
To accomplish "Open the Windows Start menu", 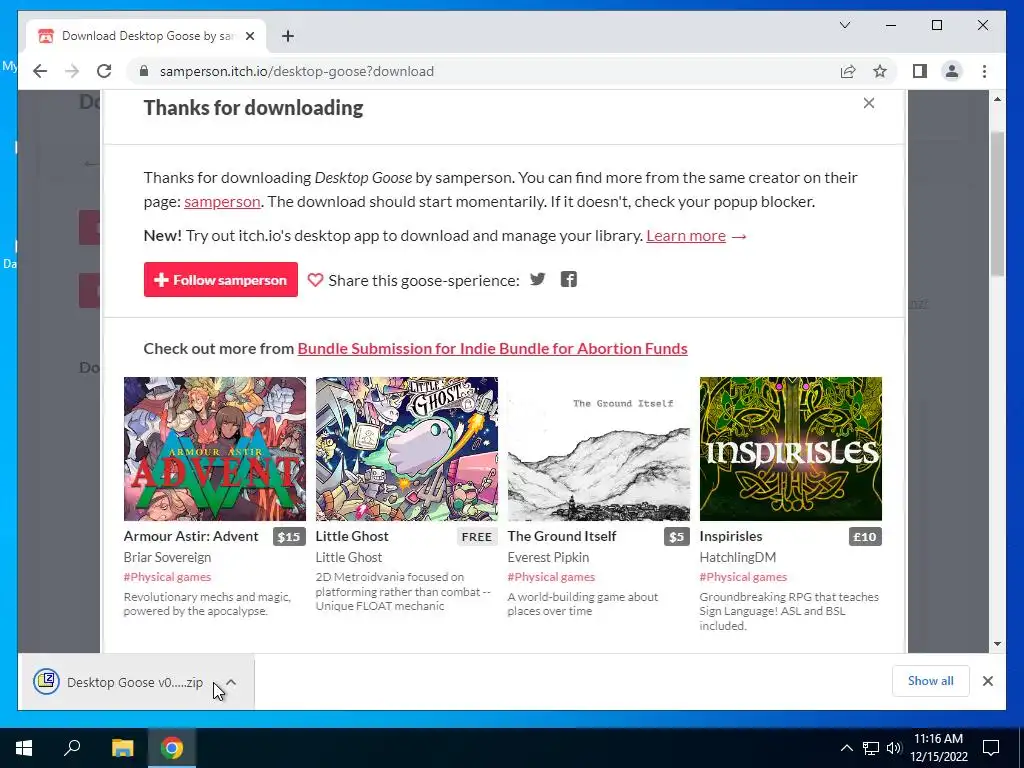I will [x=24, y=748].
